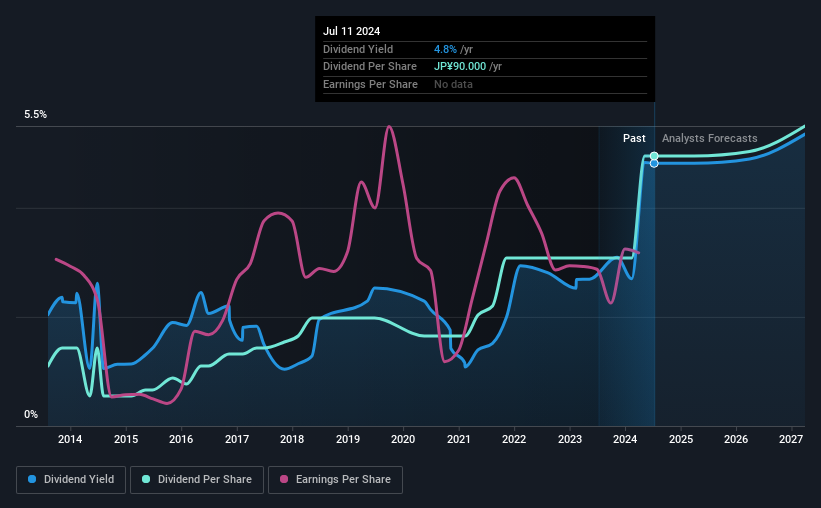Click the 2018 x-axis label
821x508 pixels.
coord(292,439)
